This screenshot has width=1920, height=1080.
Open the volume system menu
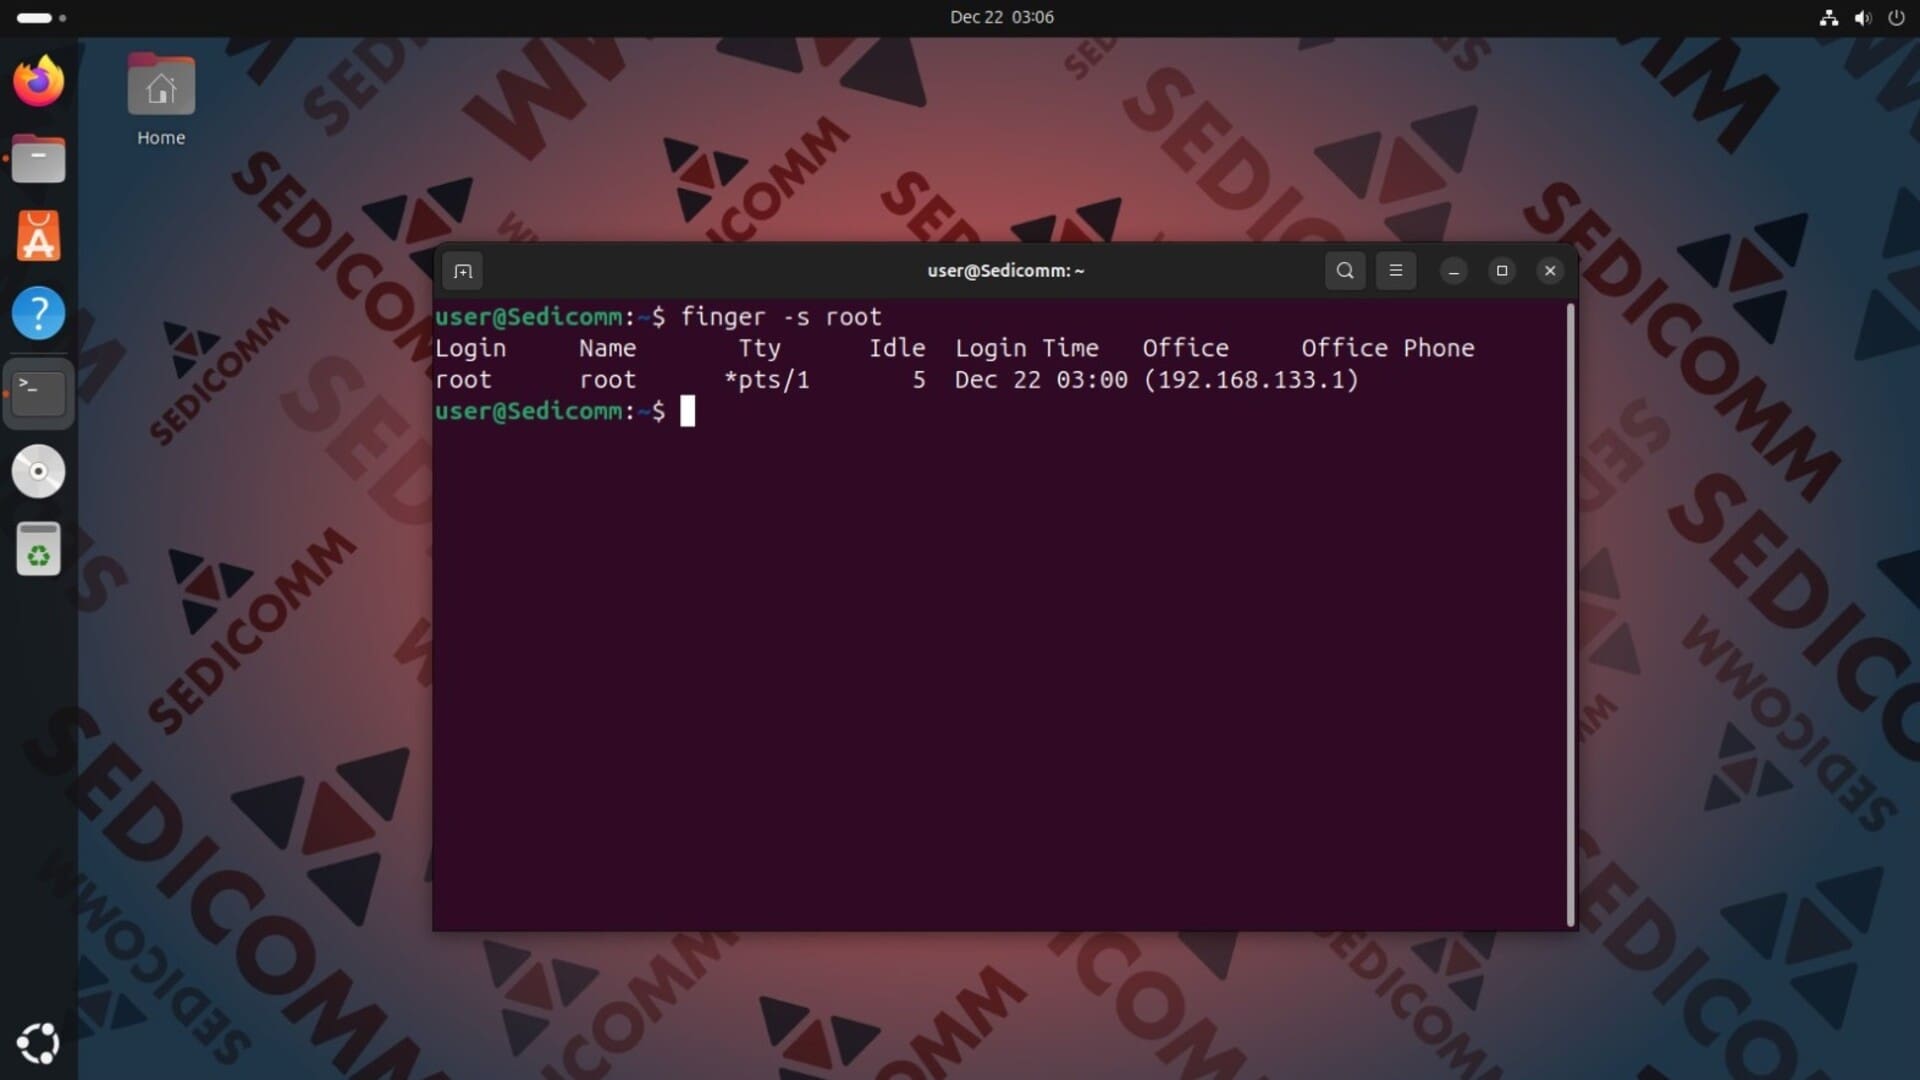click(1862, 17)
